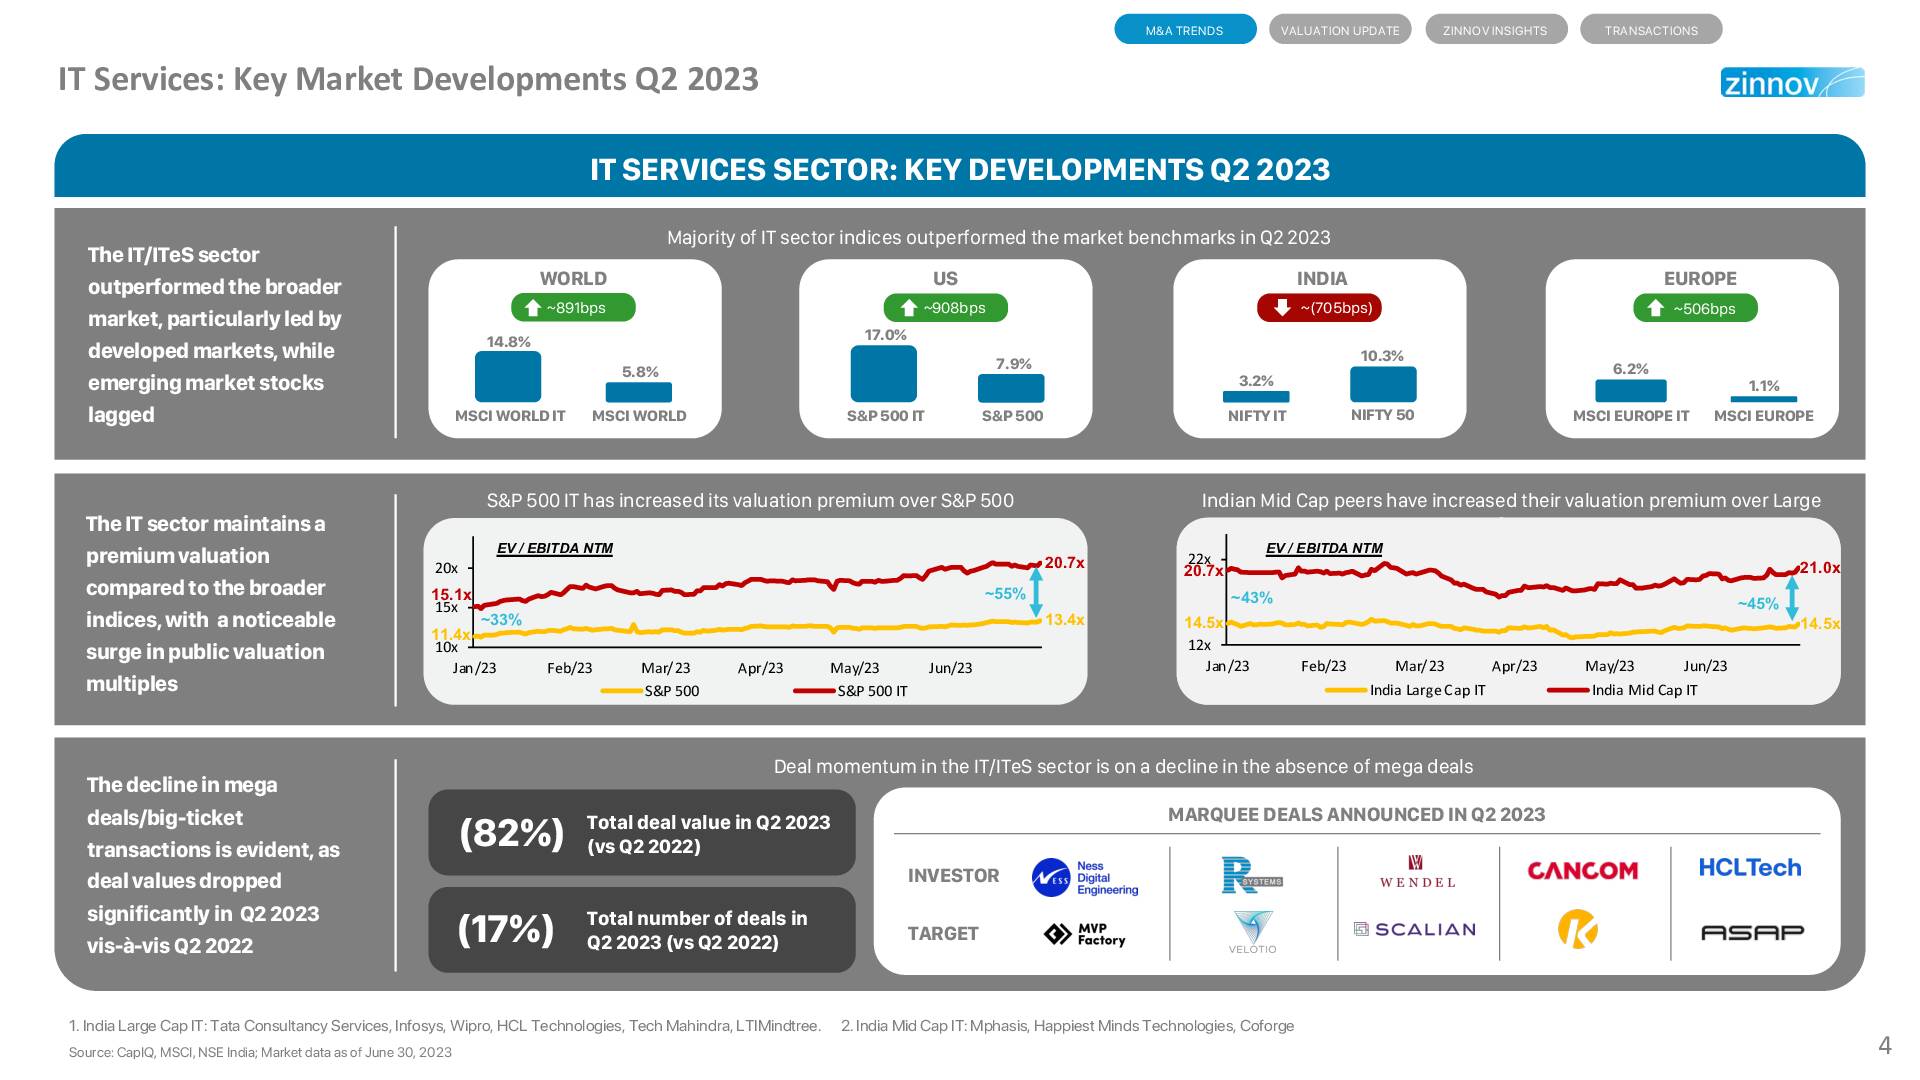Click the S&P 500 7.9% bar

tap(1011, 389)
